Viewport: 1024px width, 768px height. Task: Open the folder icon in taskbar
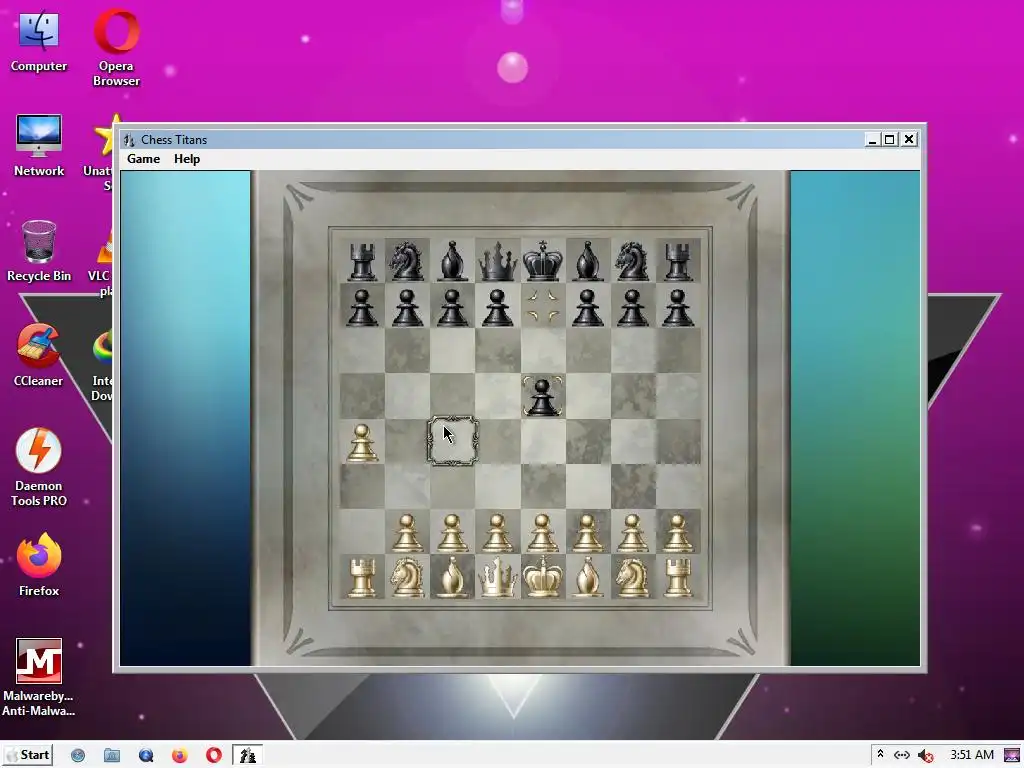112,756
